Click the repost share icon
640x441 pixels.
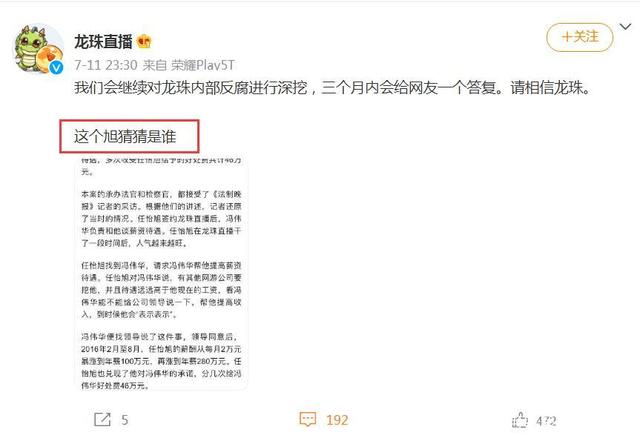[x=102, y=419]
